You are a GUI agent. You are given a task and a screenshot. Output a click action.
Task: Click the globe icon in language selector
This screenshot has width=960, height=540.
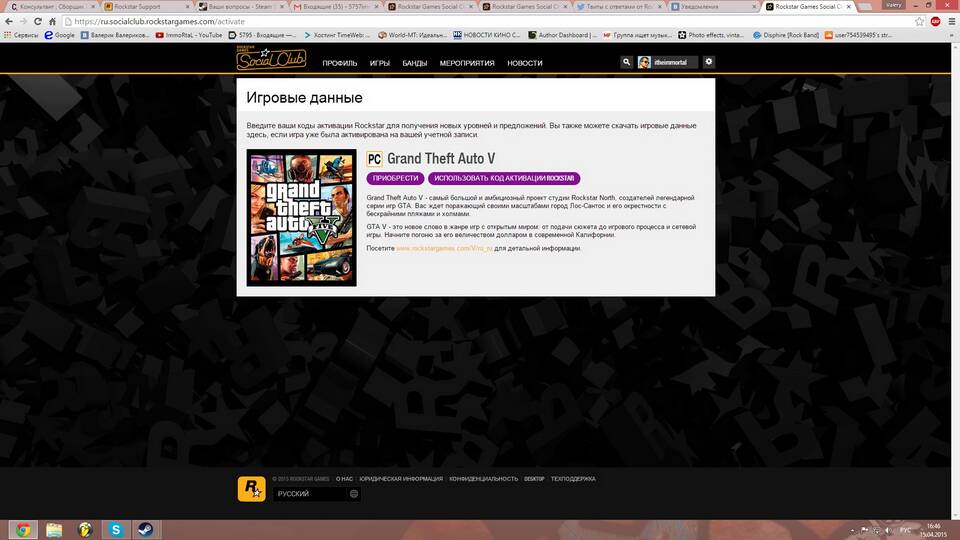(354, 494)
